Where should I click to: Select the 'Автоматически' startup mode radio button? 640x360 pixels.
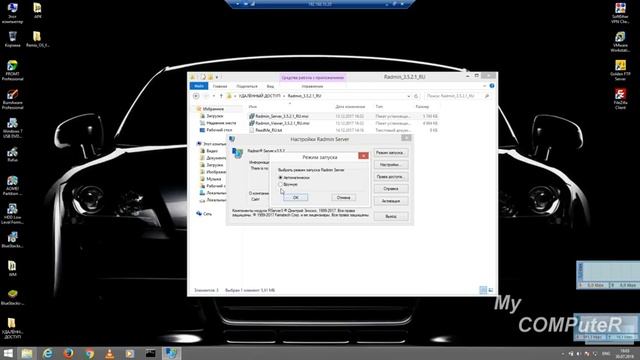click(280, 178)
